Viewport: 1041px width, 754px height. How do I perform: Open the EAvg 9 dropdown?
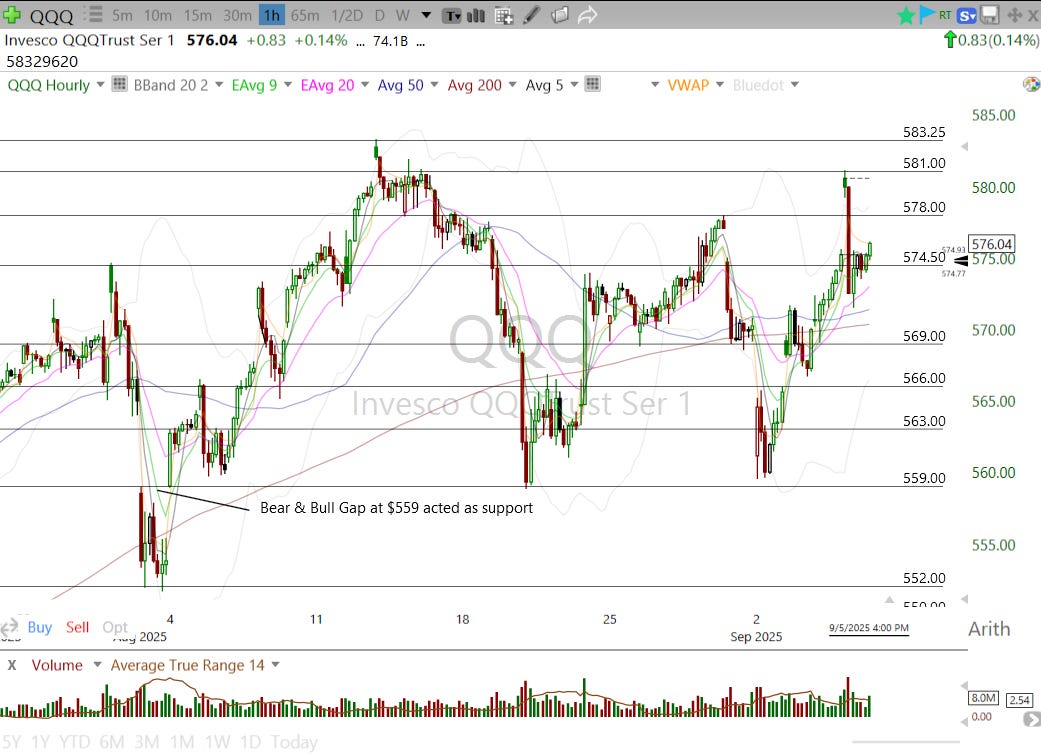pos(287,84)
